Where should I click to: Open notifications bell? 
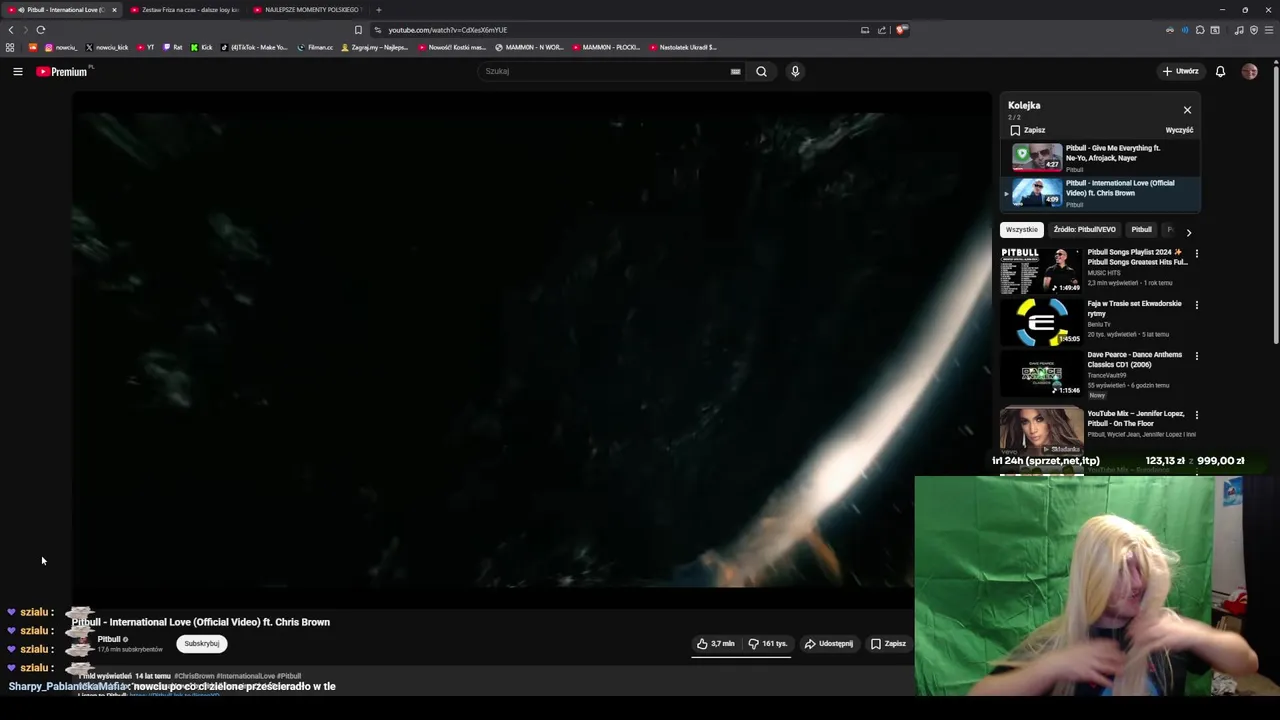(x=1220, y=71)
